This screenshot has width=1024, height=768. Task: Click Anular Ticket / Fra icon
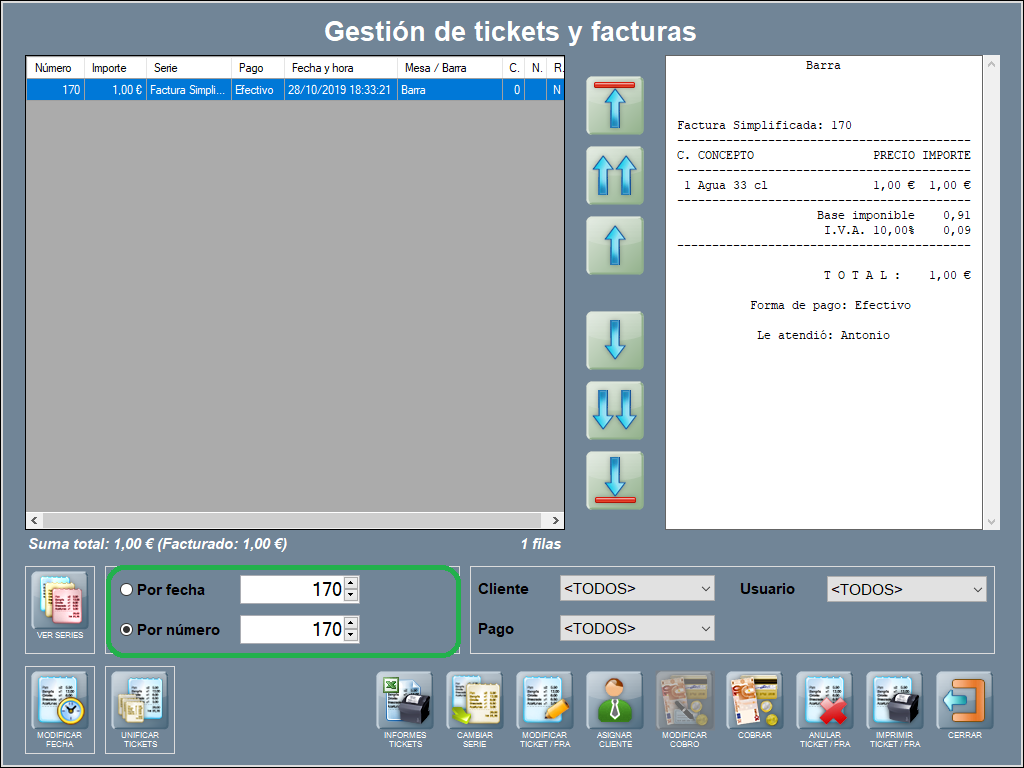click(x=825, y=701)
